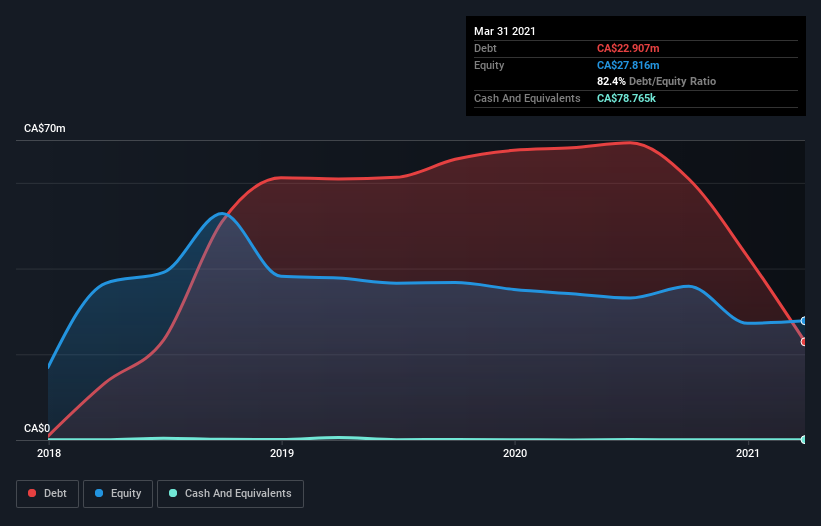Toggle the Equity legend button
Screen dimensions: 821x526
(118, 494)
